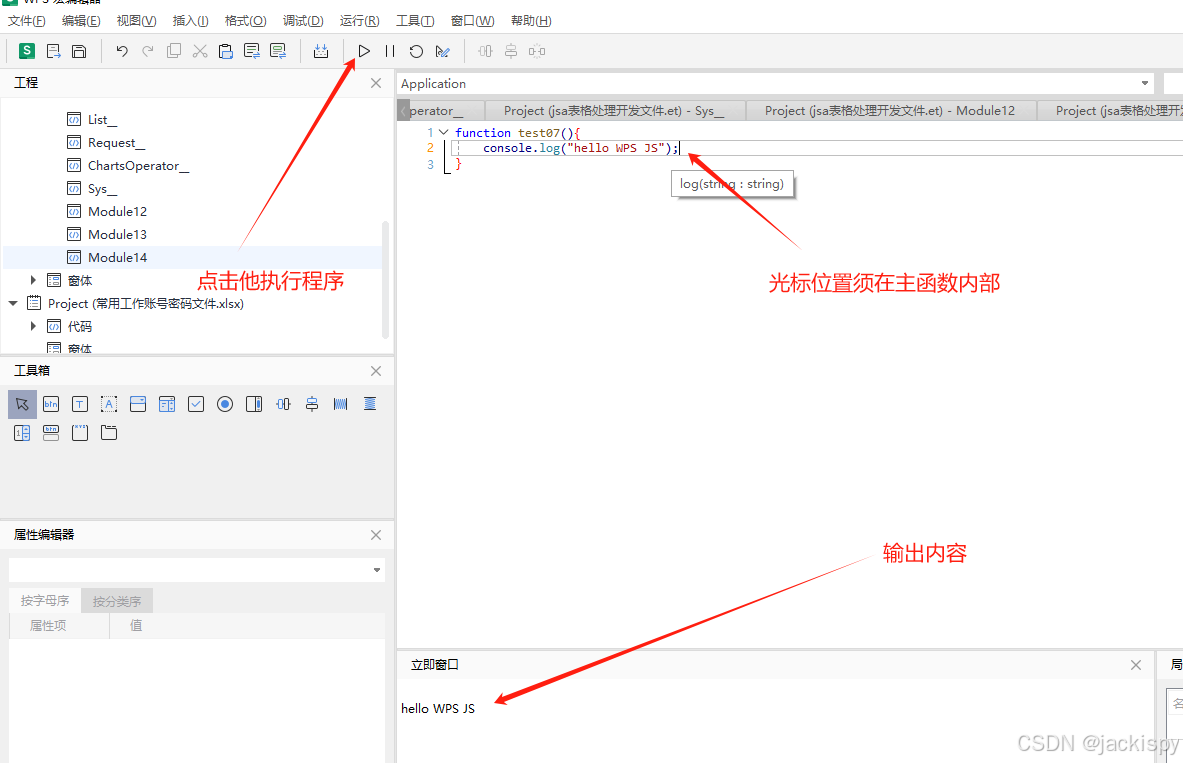Toggle design mode pencil icon
This screenshot has height=763, width=1183.
[442, 51]
